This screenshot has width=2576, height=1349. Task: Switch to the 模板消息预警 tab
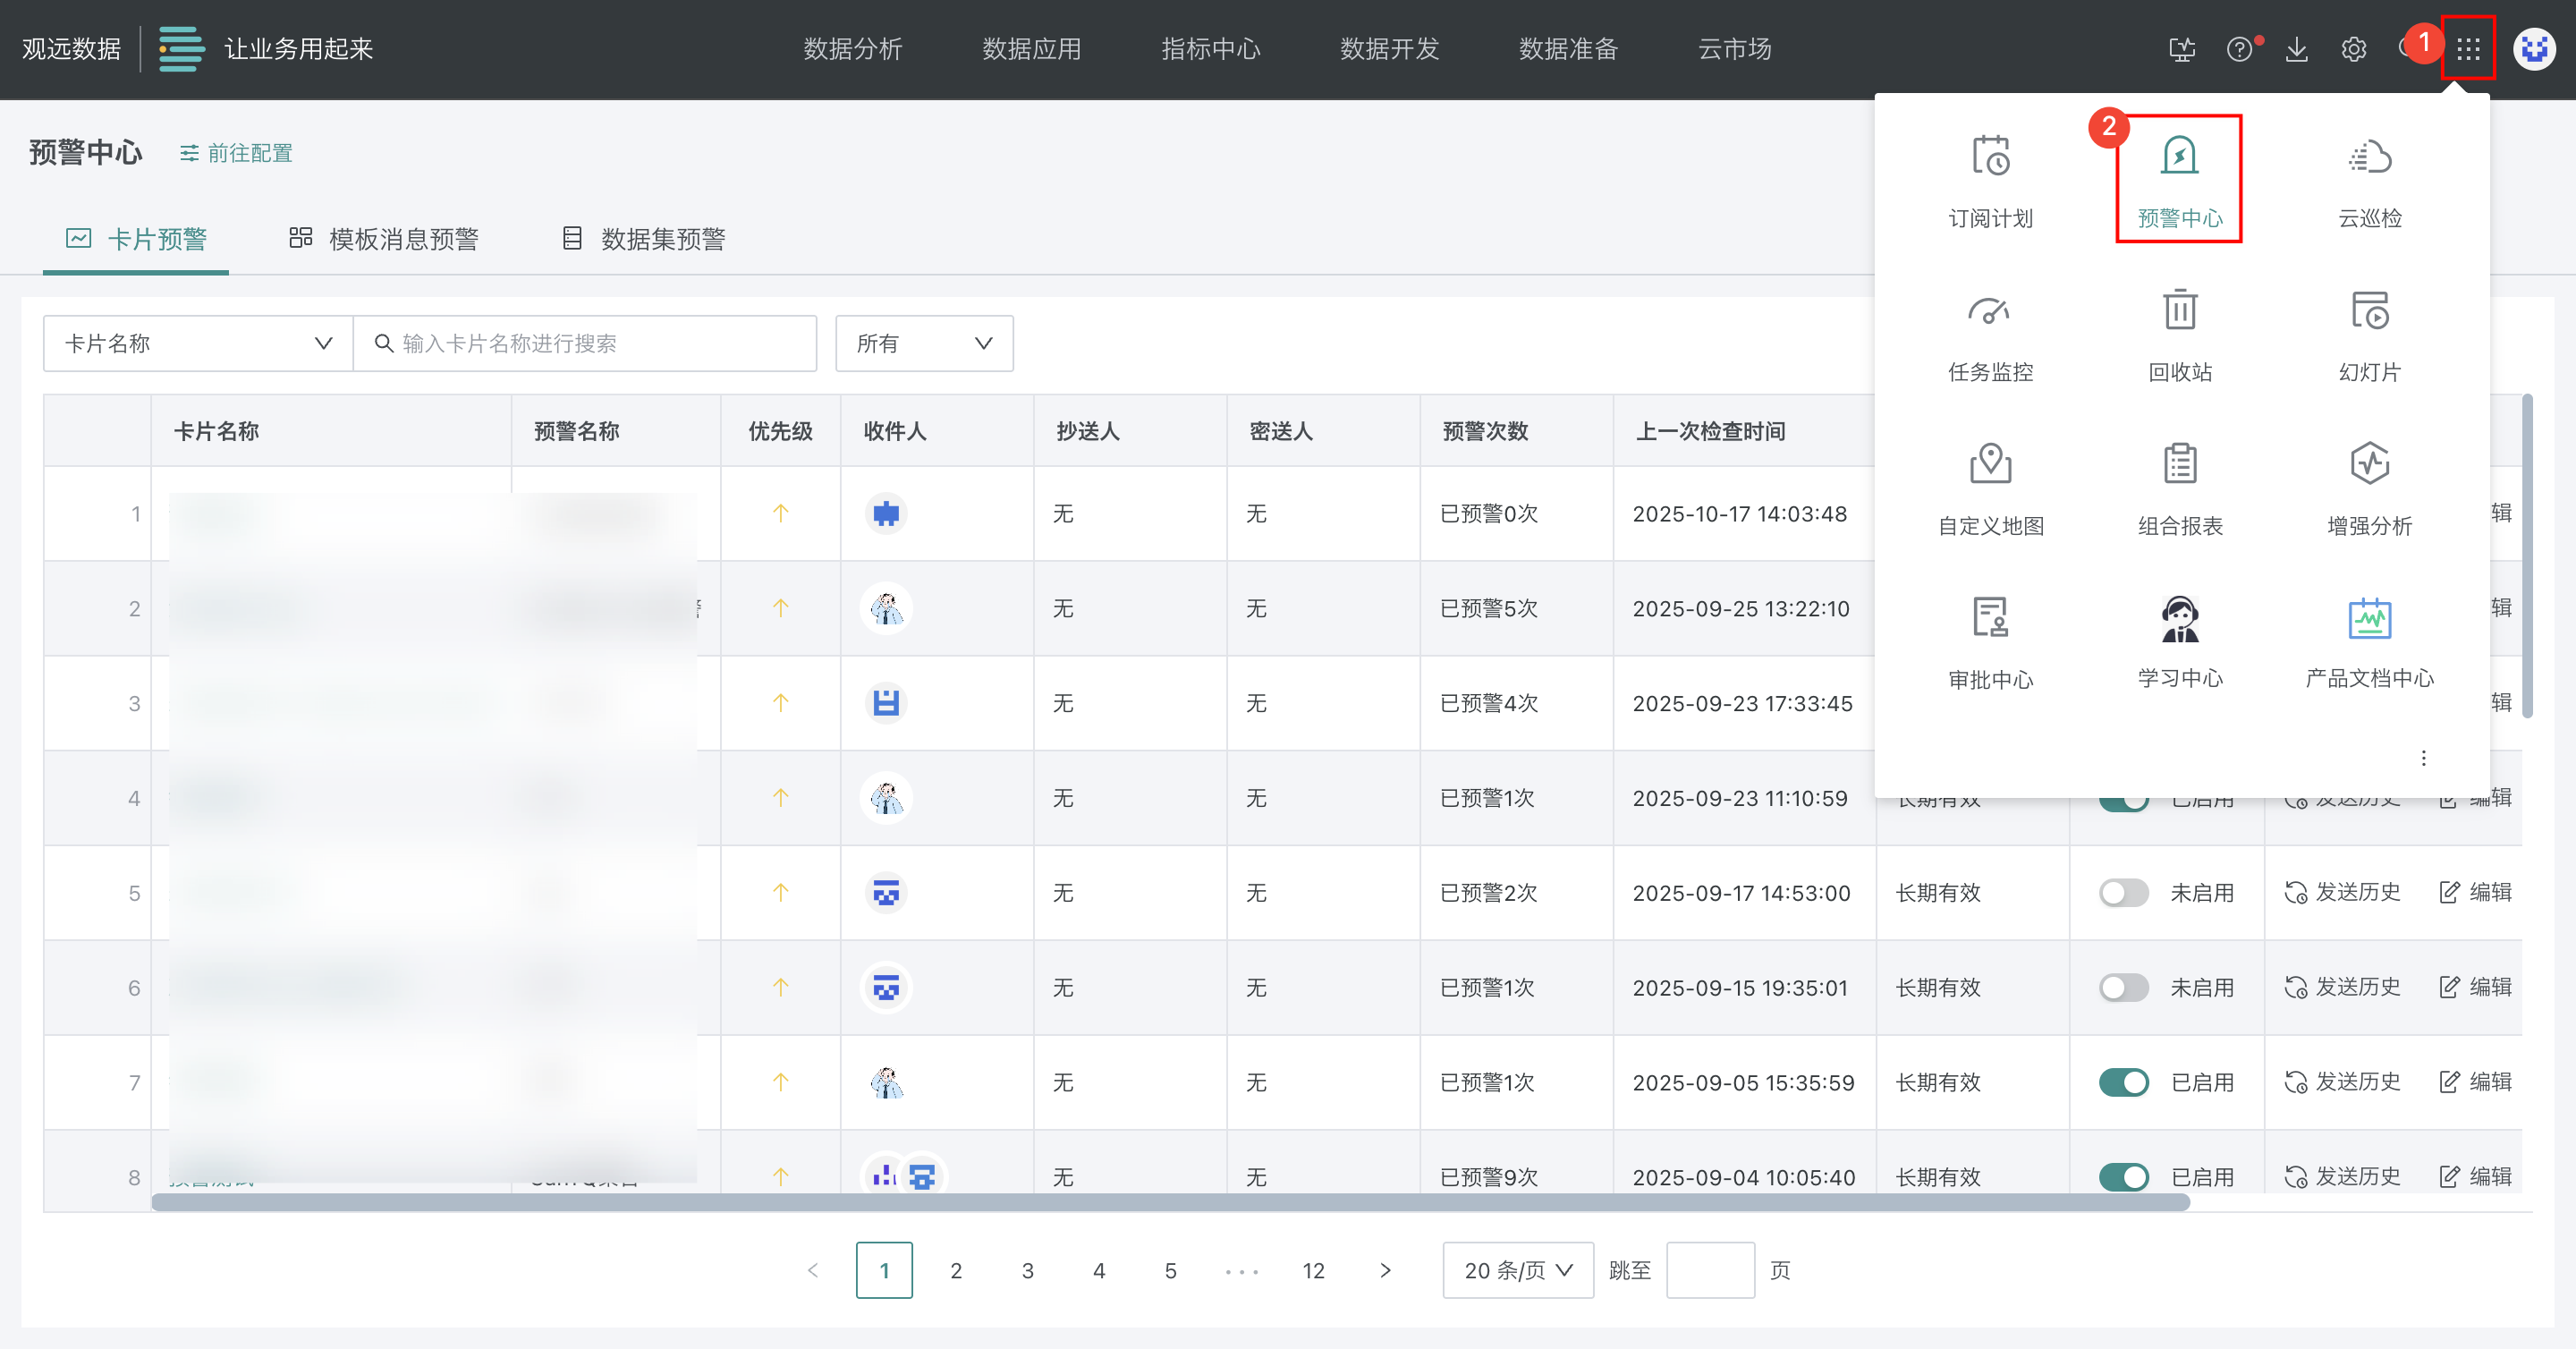tap(384, 239)
